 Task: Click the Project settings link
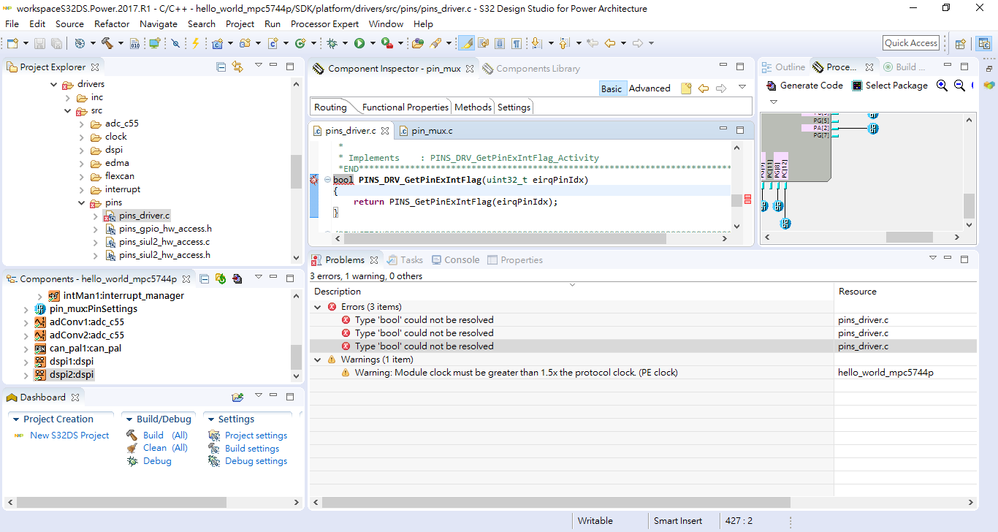click(x=256, y=435)
